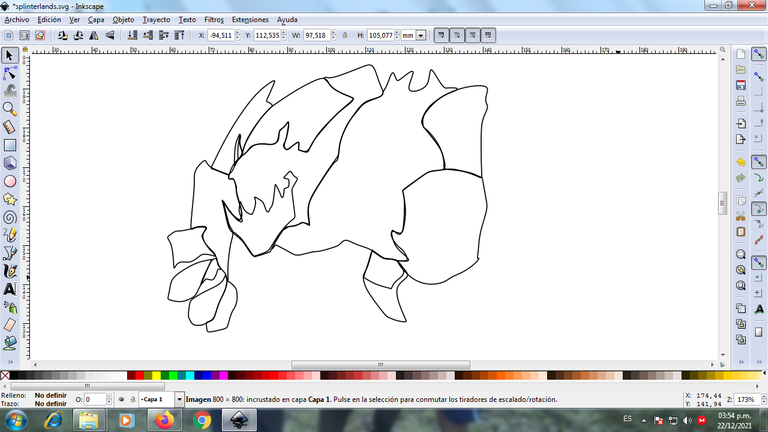This screenshot has width=768, height=432.
Task: Select the Paint bucket fill tool
Action: coord(9,343)
